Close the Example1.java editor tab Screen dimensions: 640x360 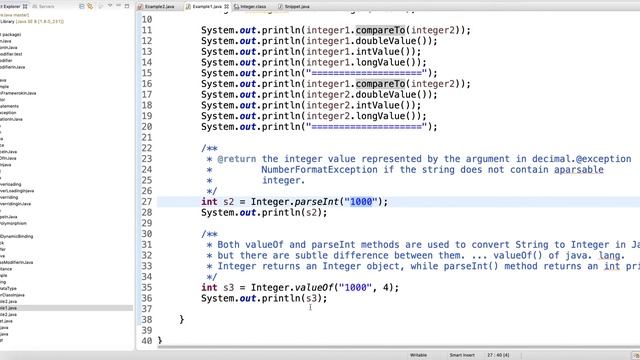tap(226, 7)
